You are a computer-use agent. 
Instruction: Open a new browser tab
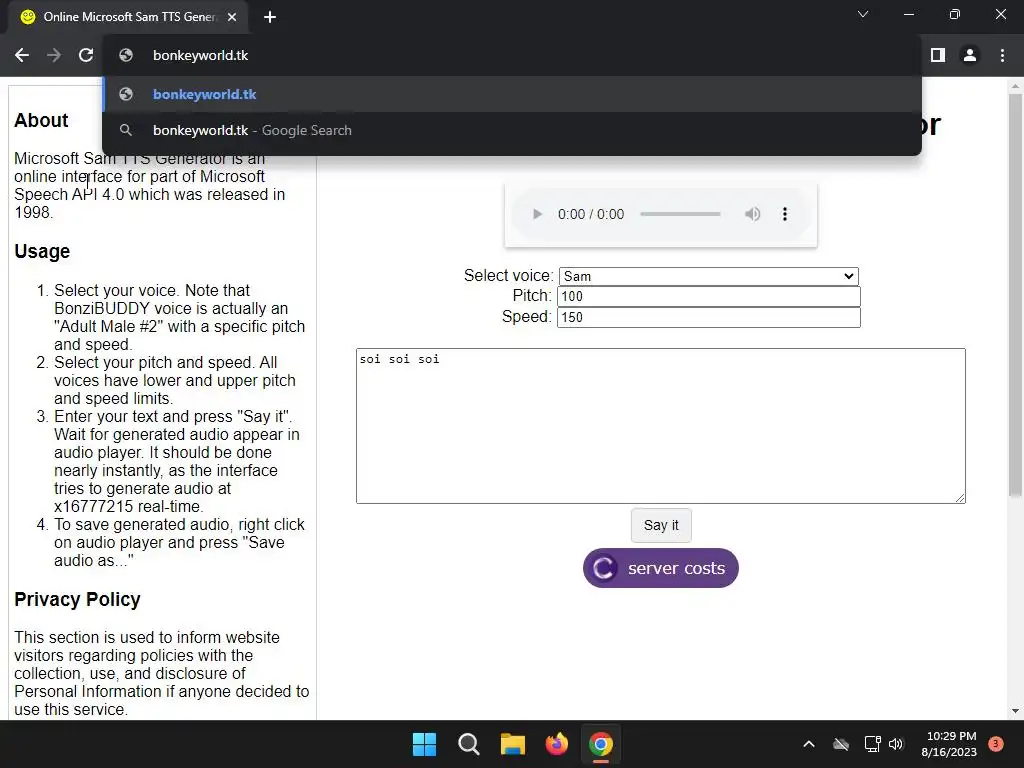(x=270, y=17)
